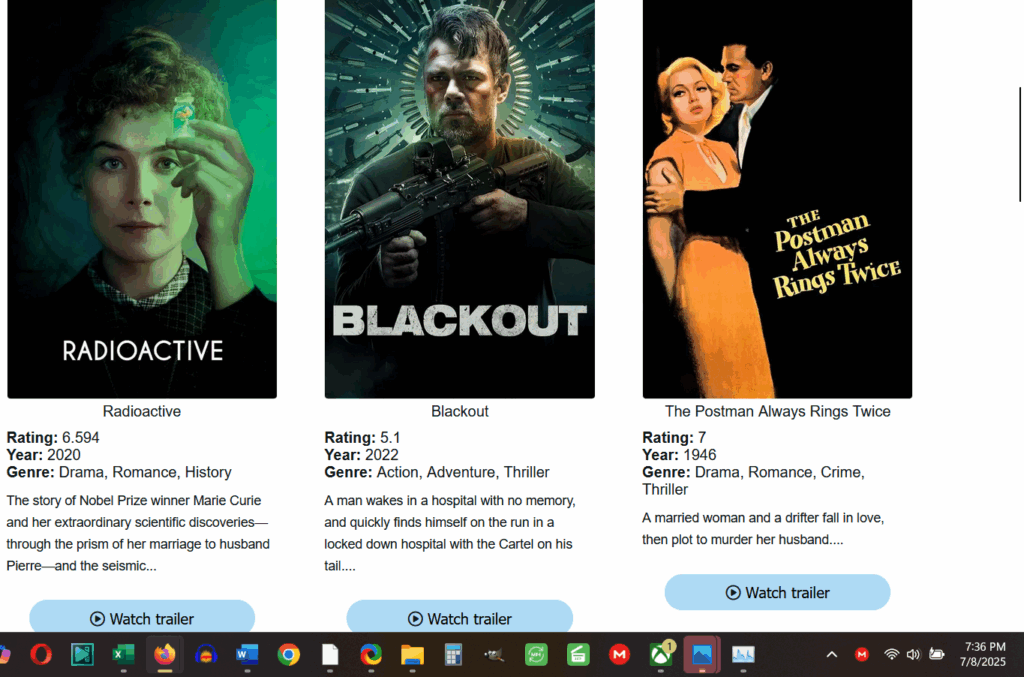Image resolution: width=1024 pixels, height=677 pixels.
Task: Switch to the Photos app in taskbar
Action: click(702, 653)
